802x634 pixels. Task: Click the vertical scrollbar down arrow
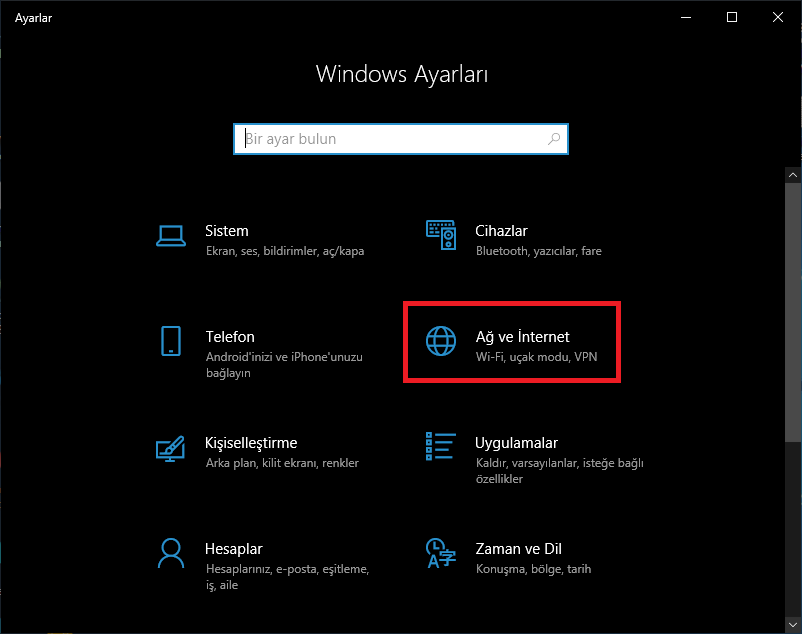[x=793, y=624]
